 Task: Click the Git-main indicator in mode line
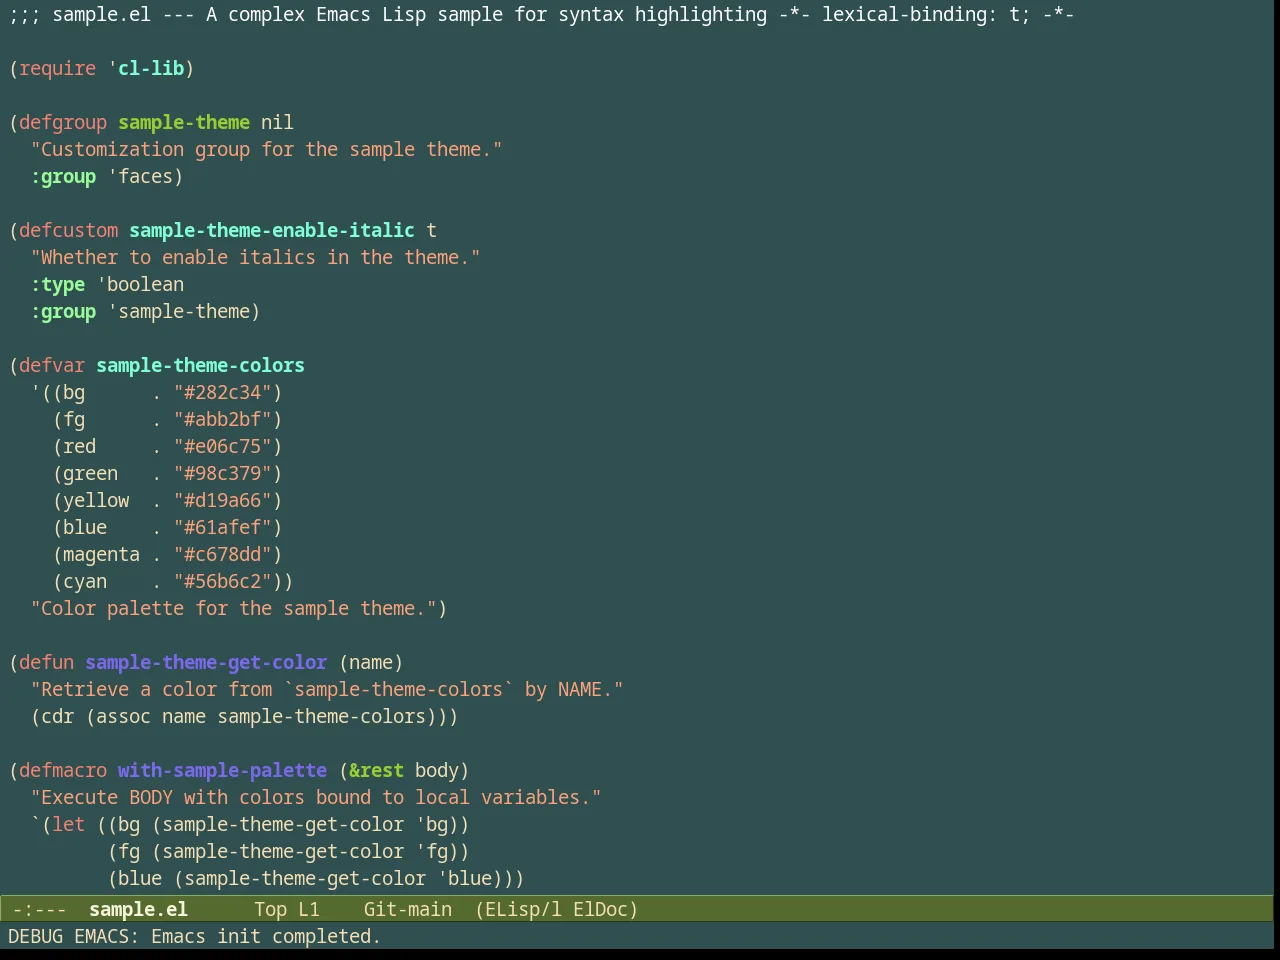click(x=407, y=909)
